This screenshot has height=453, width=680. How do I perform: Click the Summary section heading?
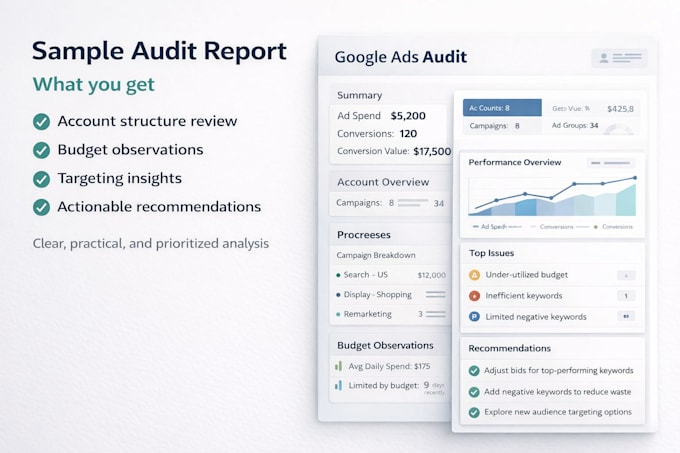pyautogui.click(x=360, y=95)
